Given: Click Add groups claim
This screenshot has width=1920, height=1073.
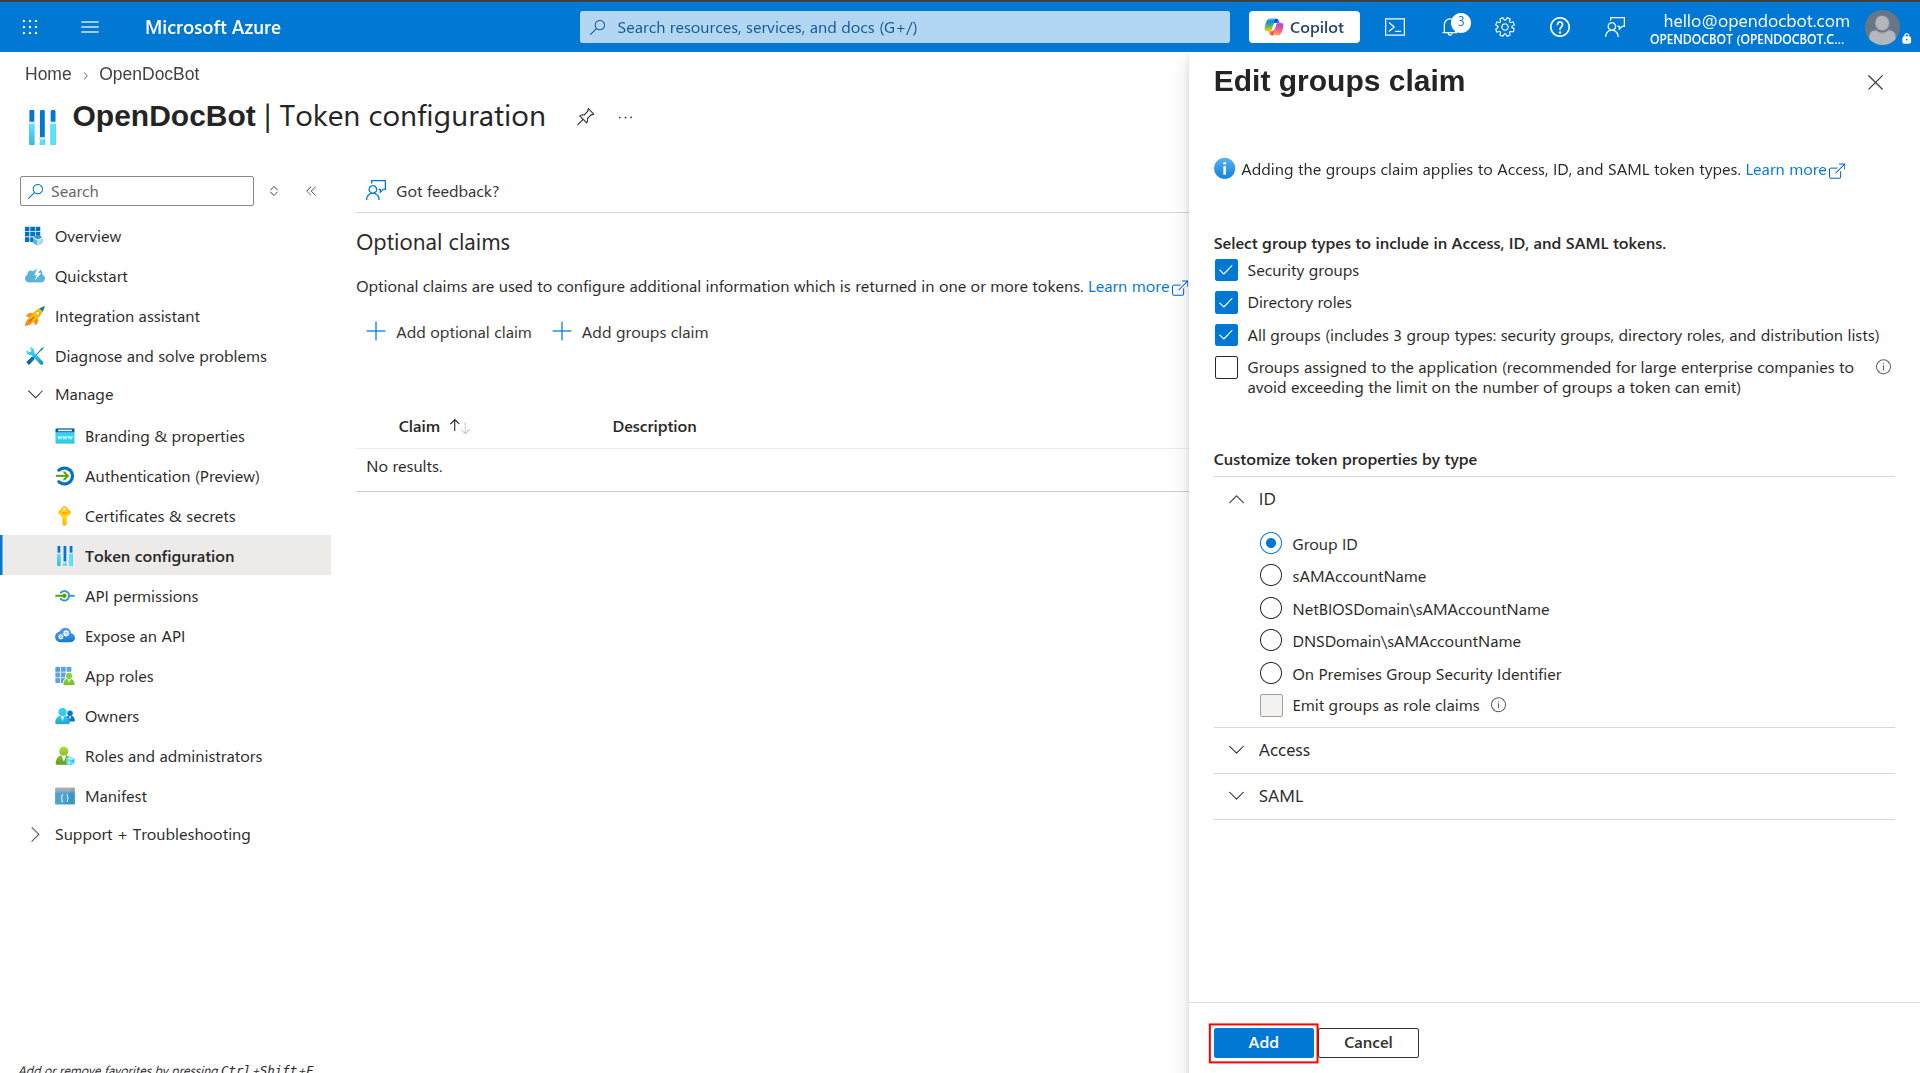Looking at the screenshot, I should tap(630, 332).
